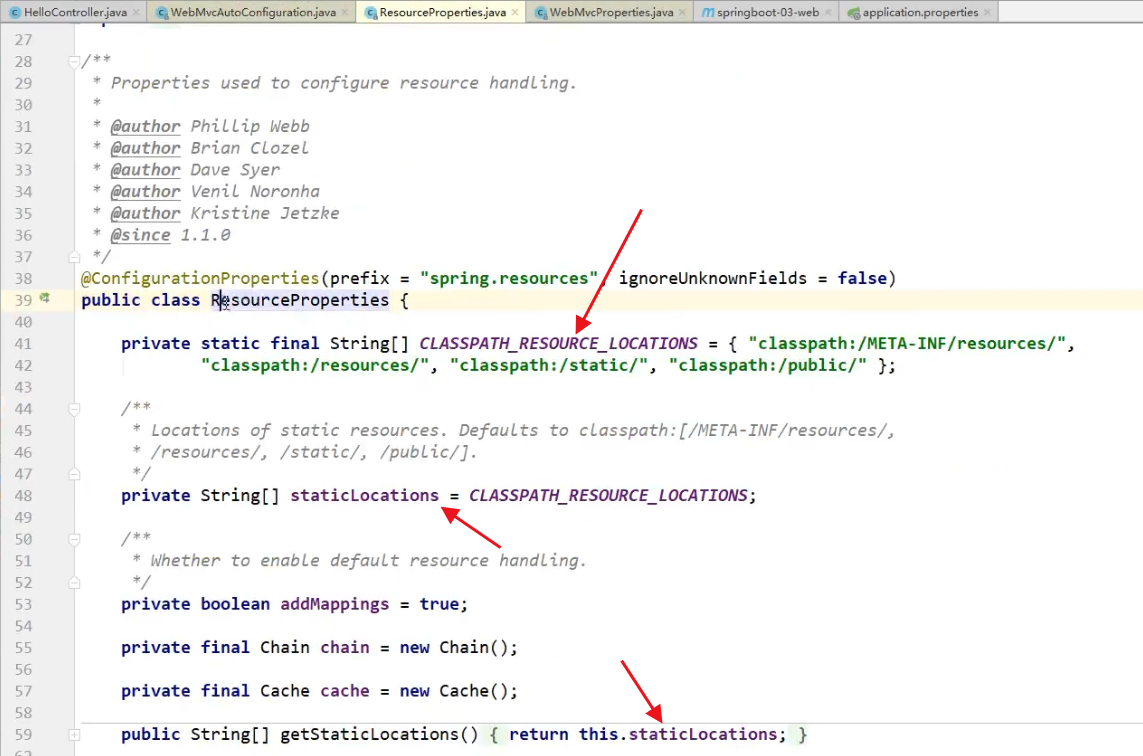
Task: Open the springboot-03-web tab
Action: pos(768,12)
